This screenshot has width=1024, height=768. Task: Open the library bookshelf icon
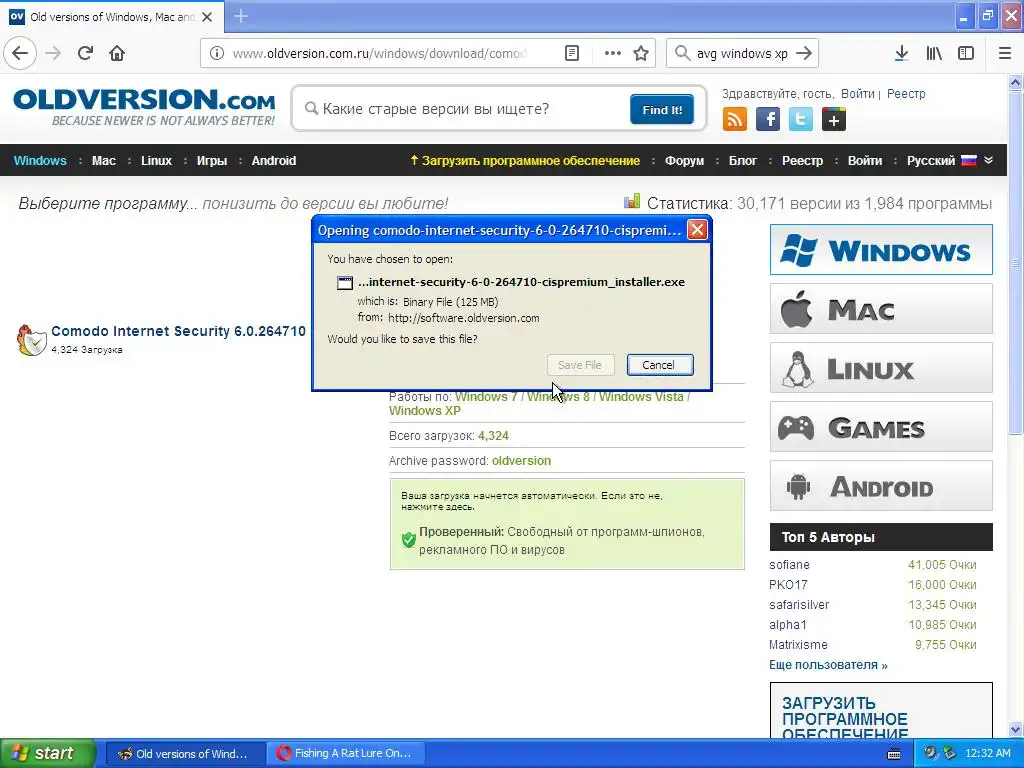(934, 53)
